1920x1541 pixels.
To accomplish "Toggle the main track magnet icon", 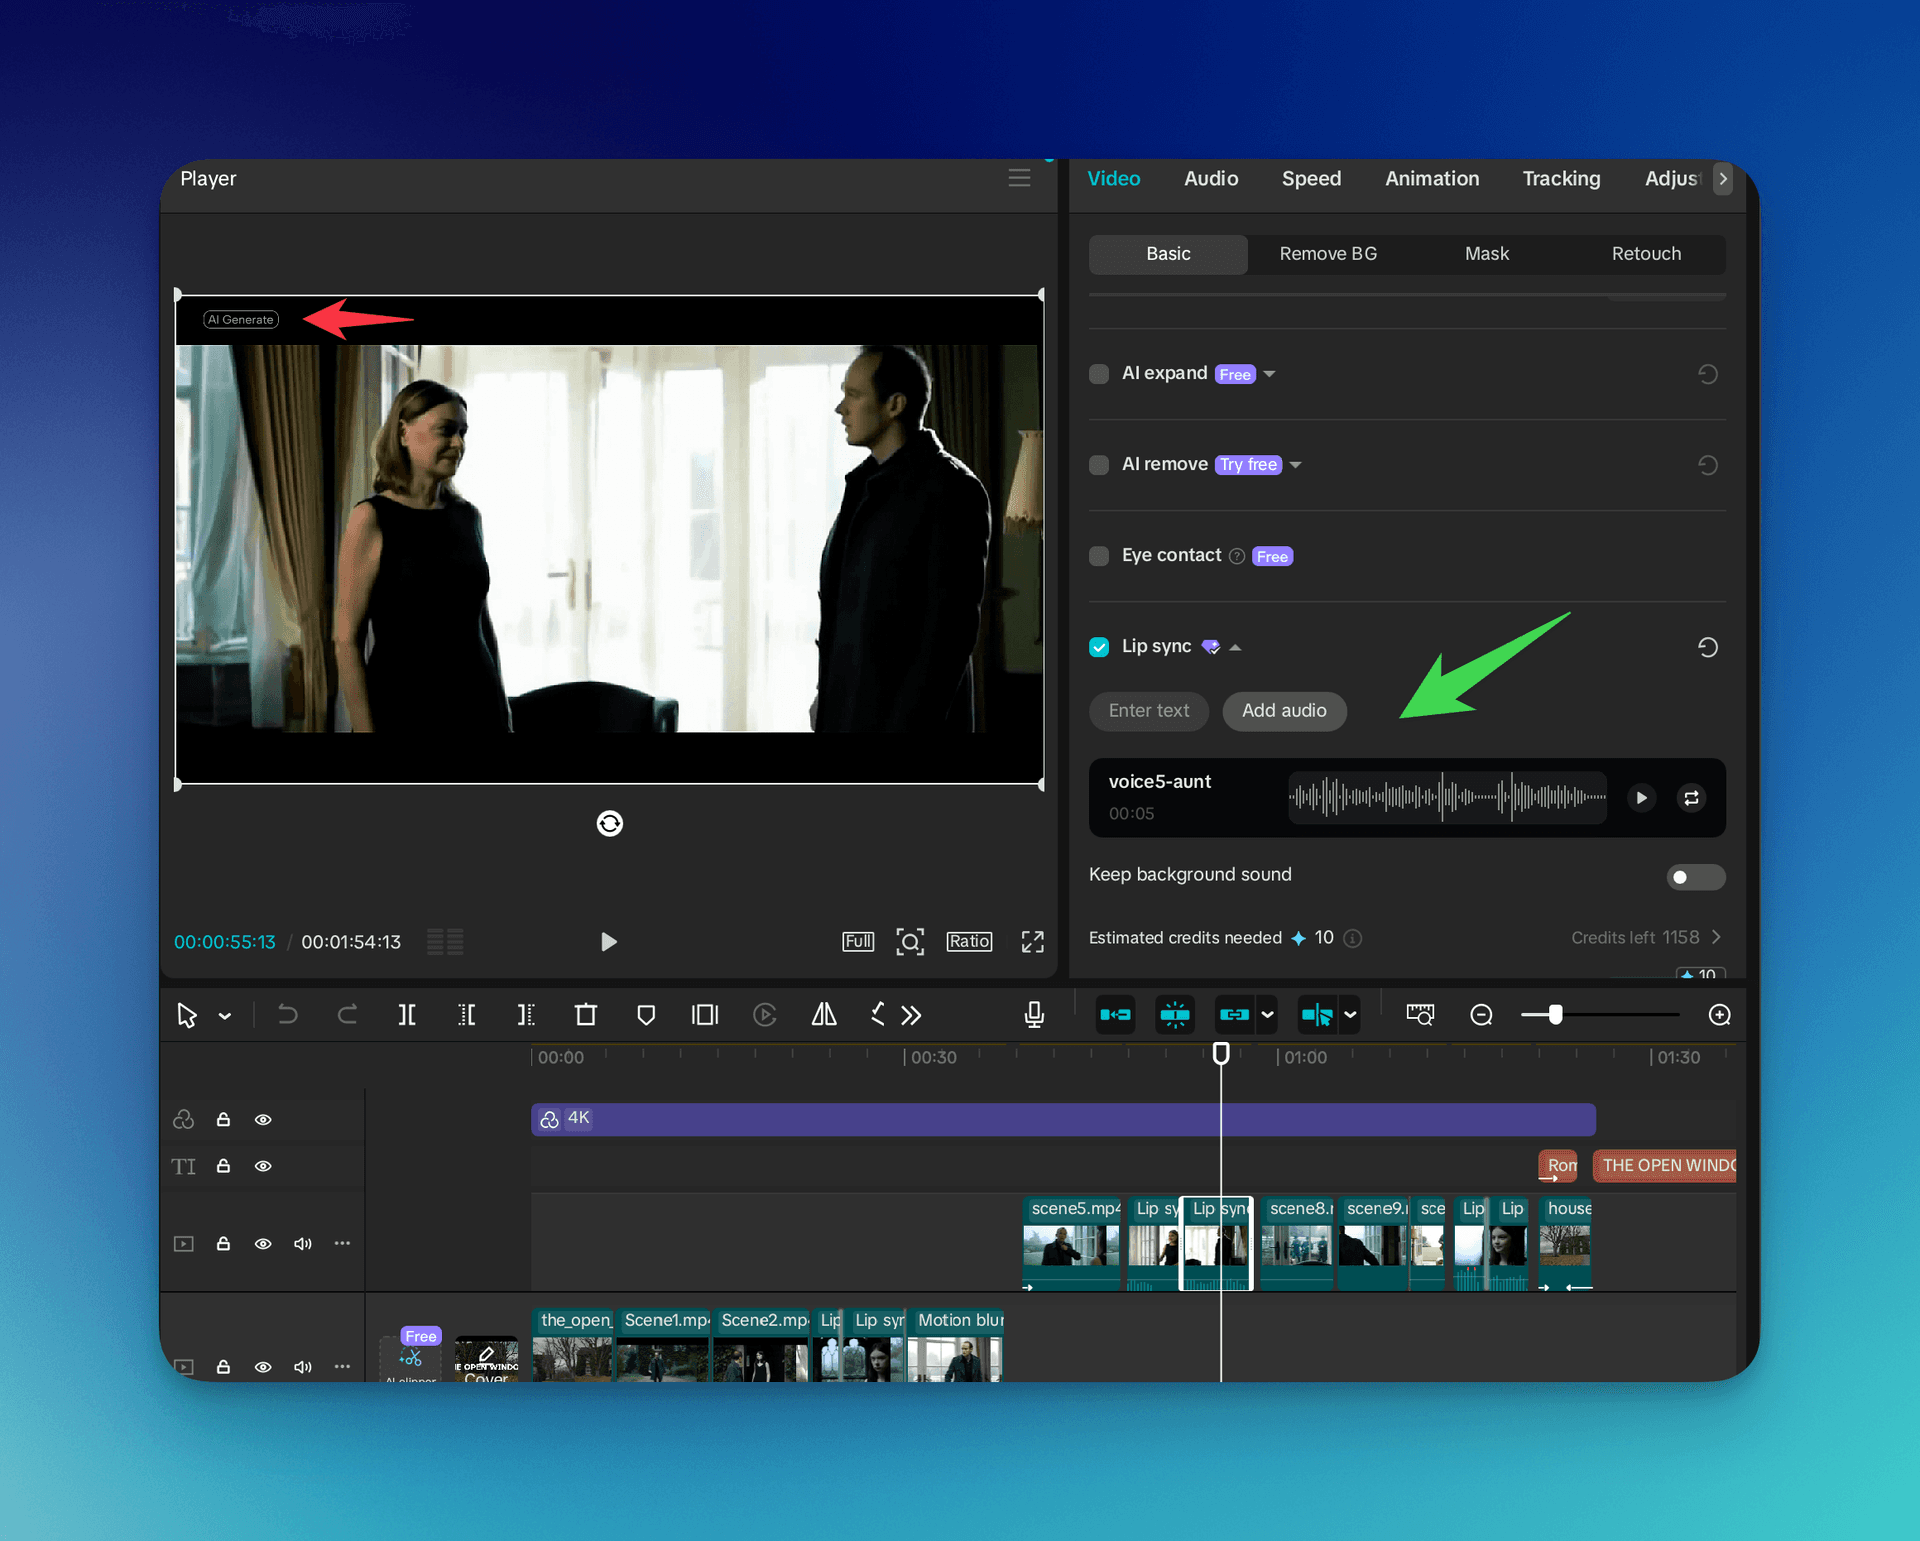I will coord(1115,1015).
